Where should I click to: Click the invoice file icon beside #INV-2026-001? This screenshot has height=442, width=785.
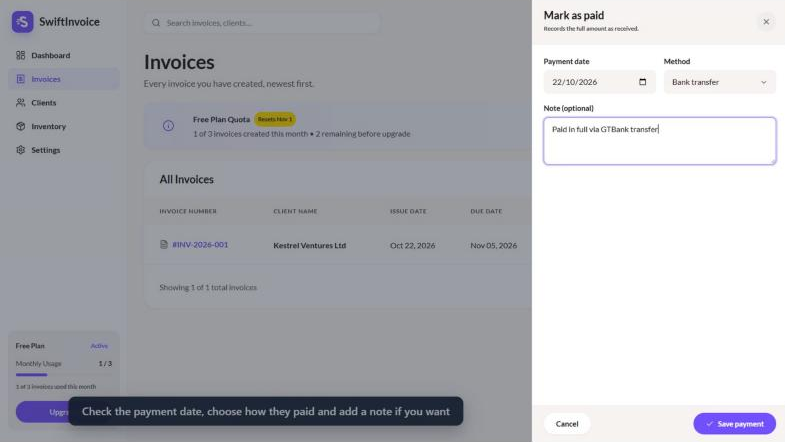coord(164,244)
